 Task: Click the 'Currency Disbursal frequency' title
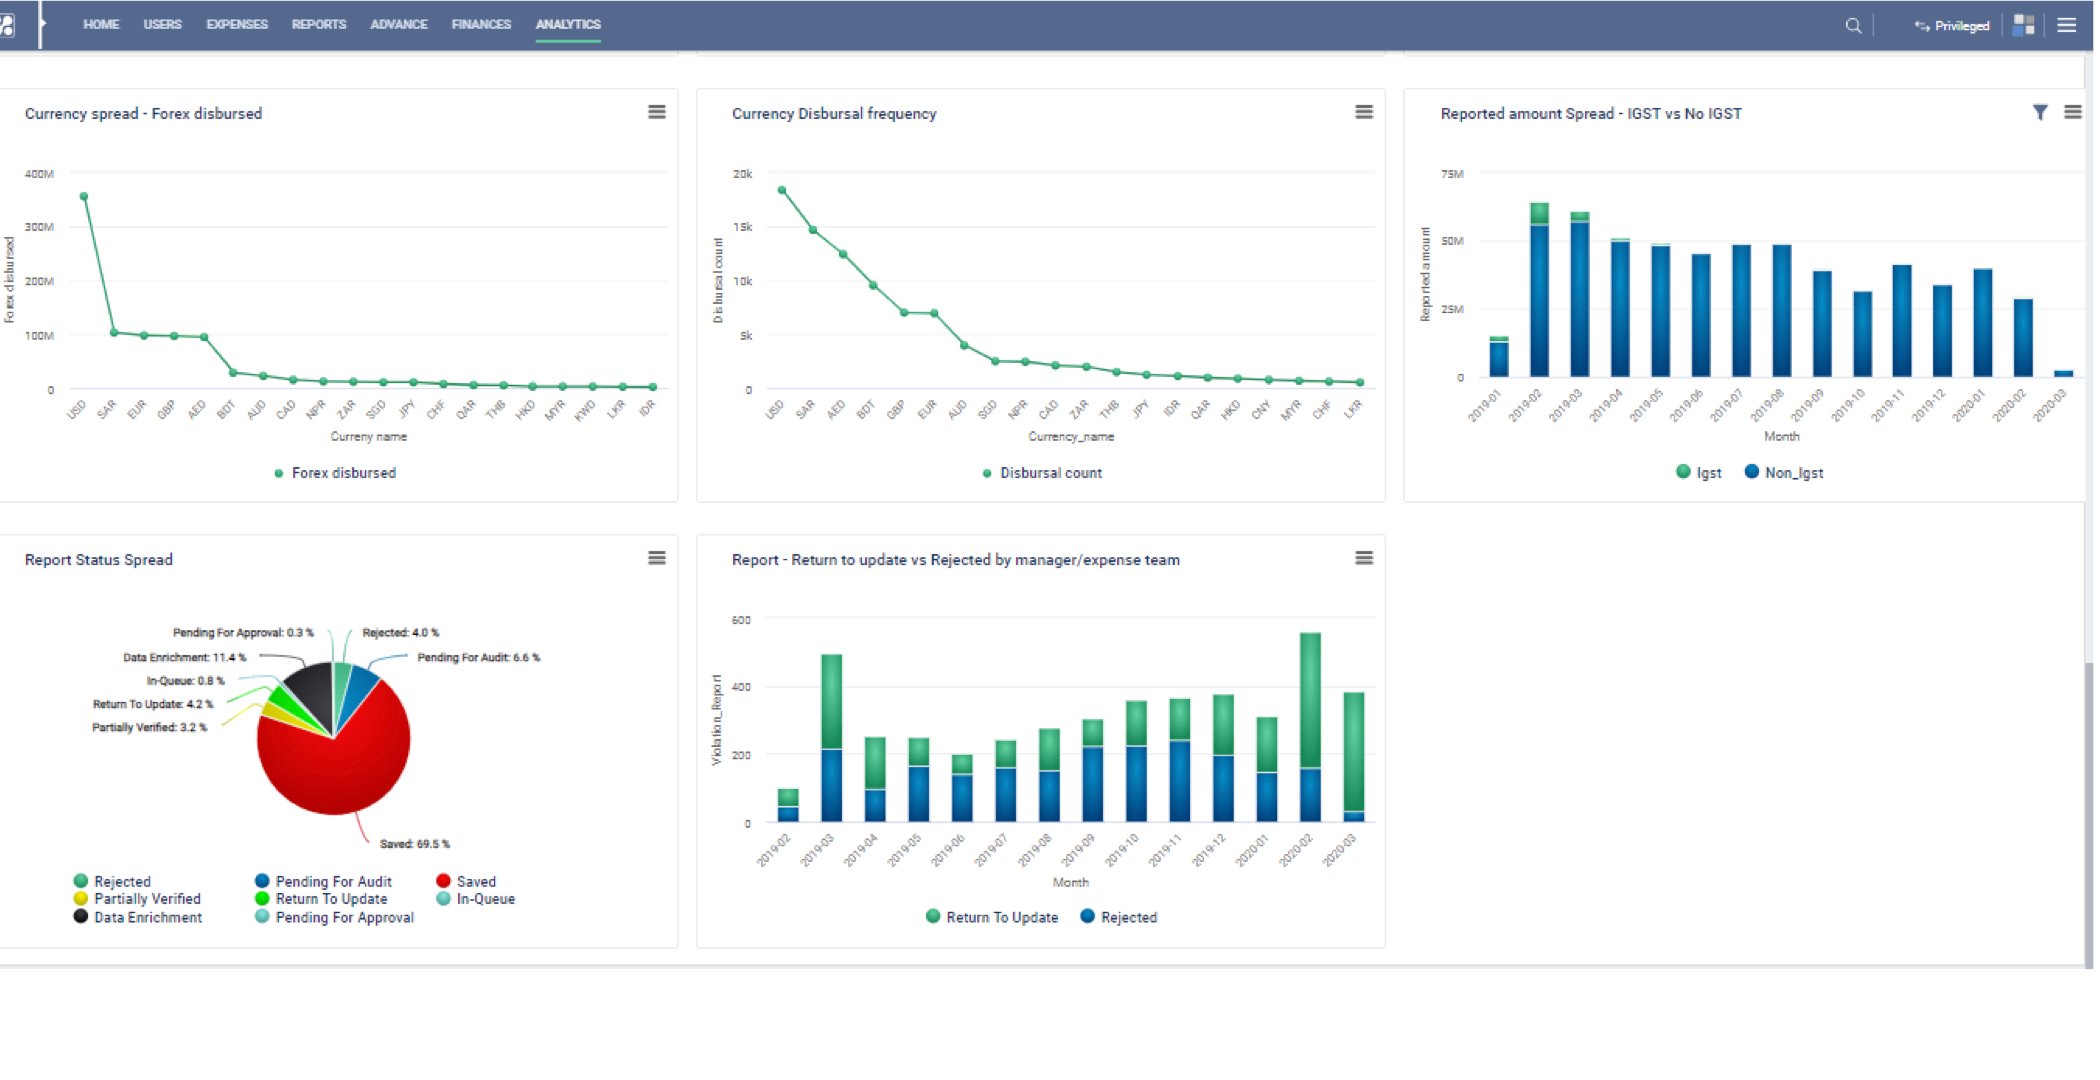click(x=834, y=114)
